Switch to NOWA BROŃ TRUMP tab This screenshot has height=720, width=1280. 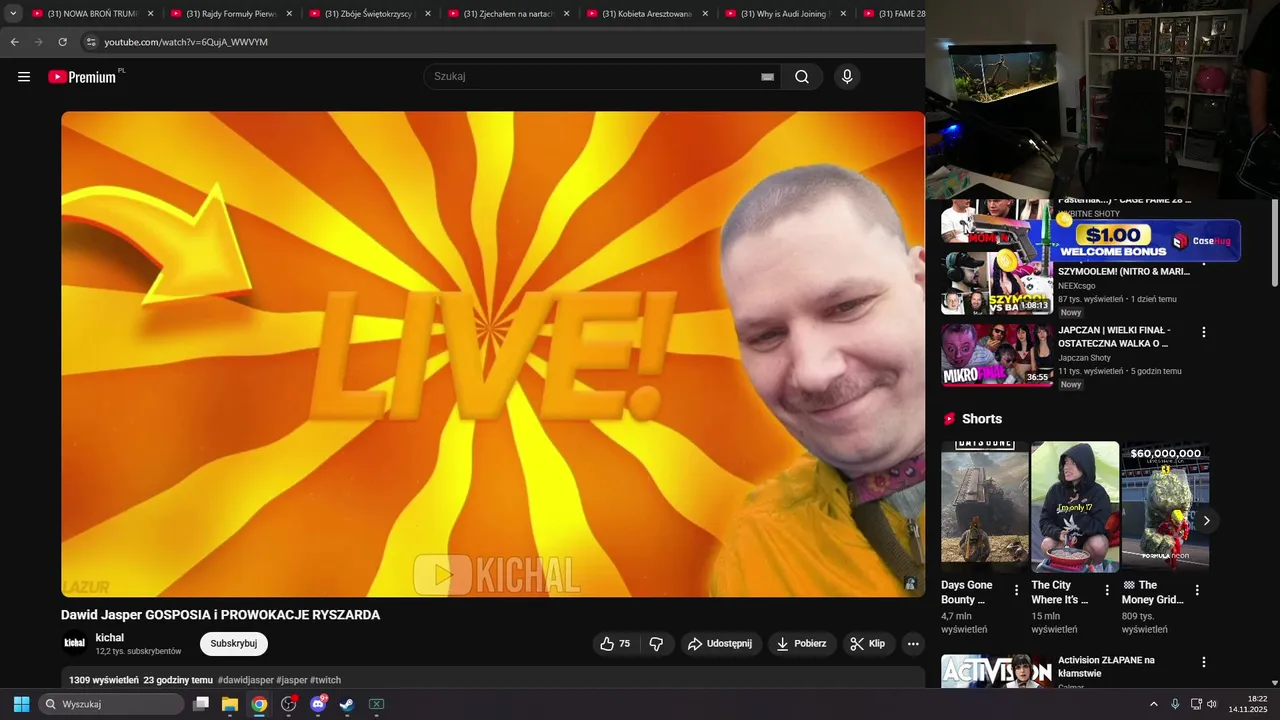[x=93, y=14]
